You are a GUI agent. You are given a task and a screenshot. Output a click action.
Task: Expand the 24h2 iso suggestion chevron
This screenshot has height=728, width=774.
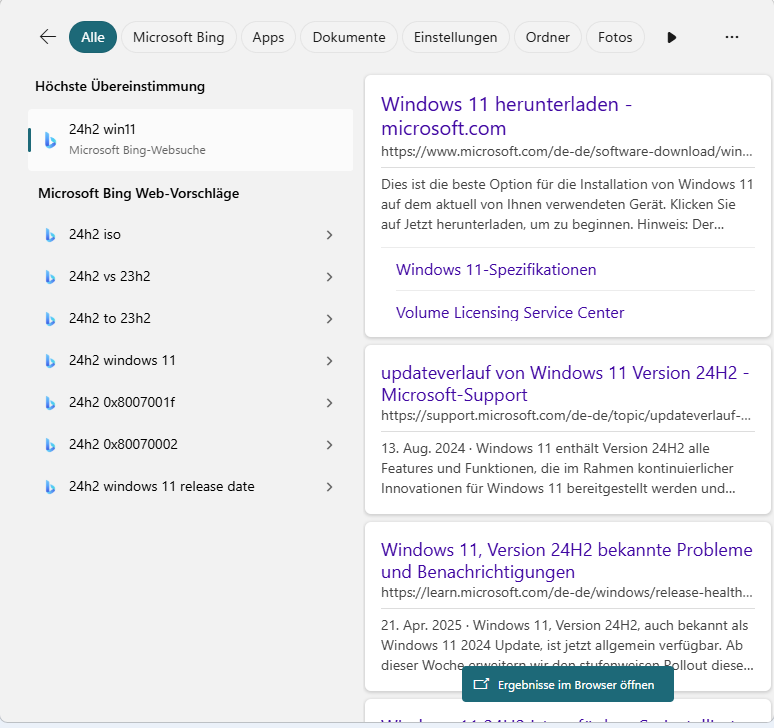[x=330, y=235]
